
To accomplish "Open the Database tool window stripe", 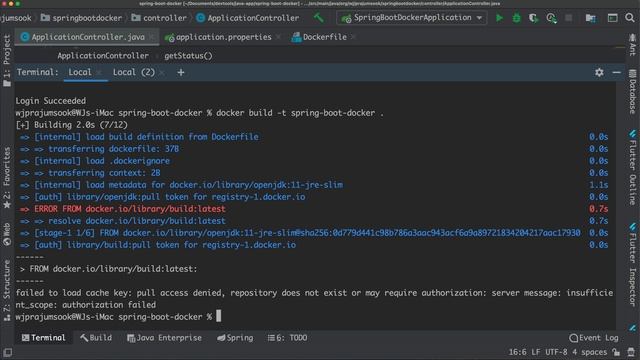I will [x=632, y=91].
